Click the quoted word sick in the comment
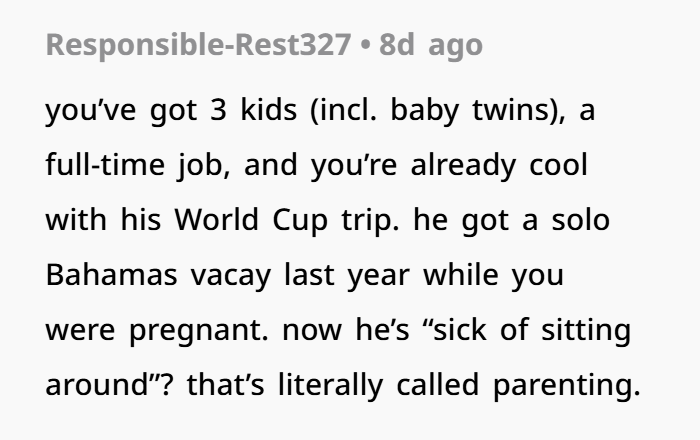Image resolution: width=700 pixels, height=440 pixels. tap(460, 330)
